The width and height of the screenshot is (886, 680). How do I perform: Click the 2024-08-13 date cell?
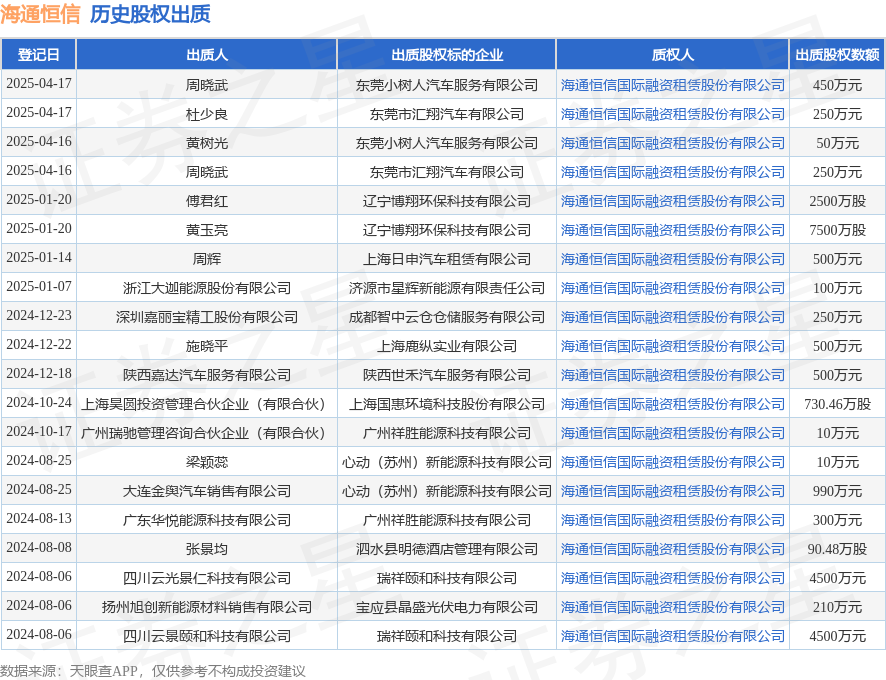38,519
